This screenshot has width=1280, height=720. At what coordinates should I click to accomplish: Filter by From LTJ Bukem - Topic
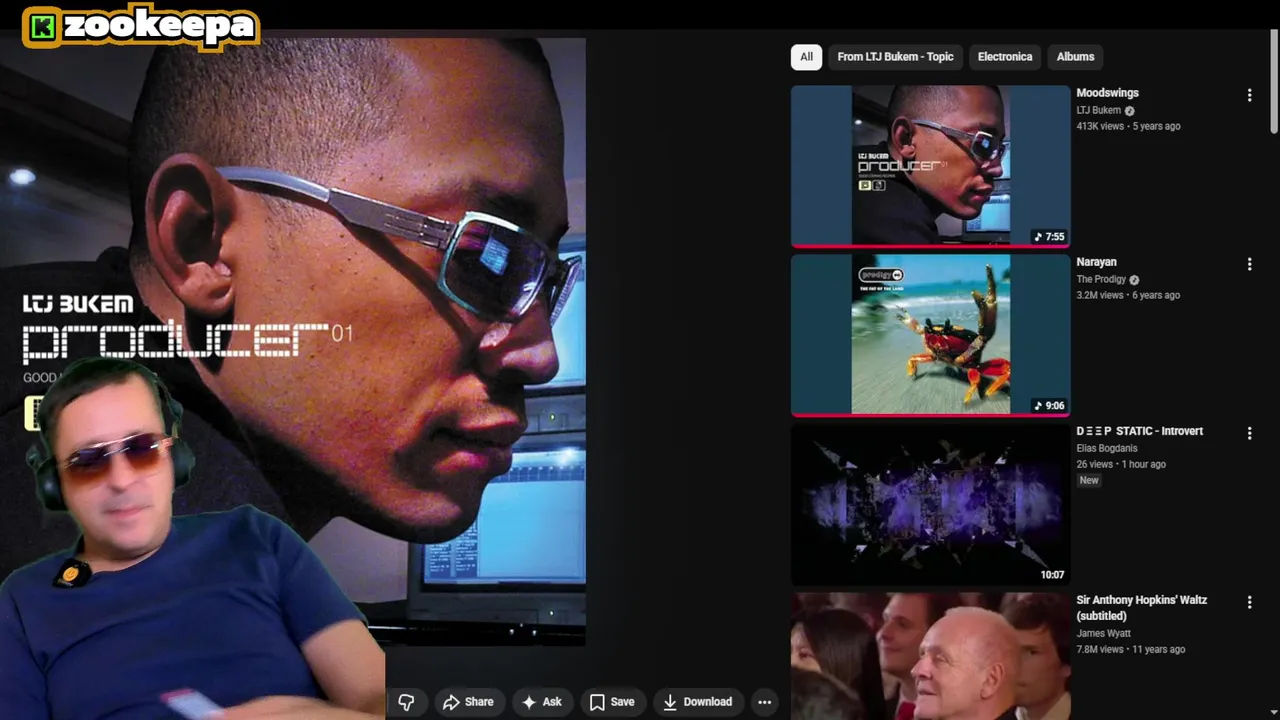click(895, 57)
